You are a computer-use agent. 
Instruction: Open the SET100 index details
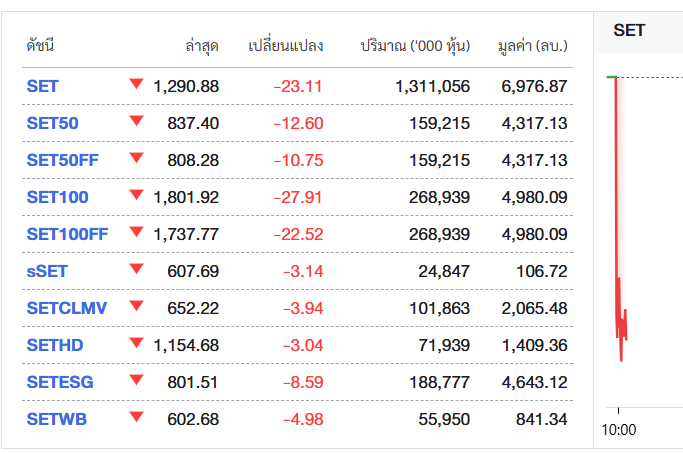pos(57,198)
